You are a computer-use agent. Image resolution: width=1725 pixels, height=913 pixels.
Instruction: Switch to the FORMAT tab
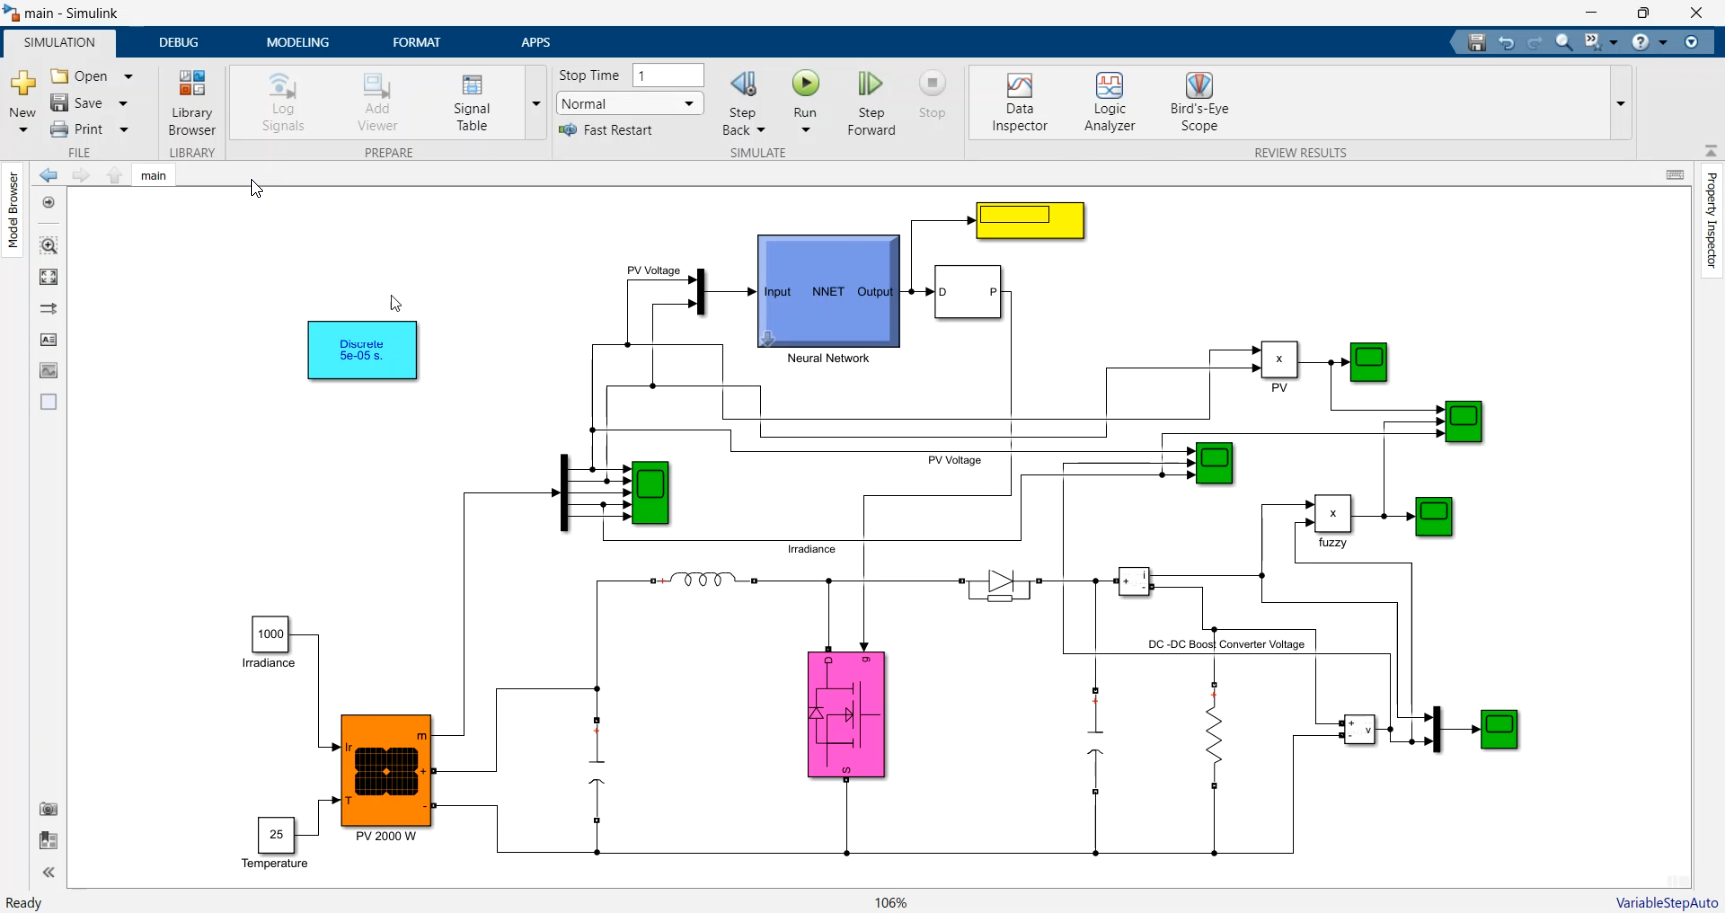click(x=416, y=42)
